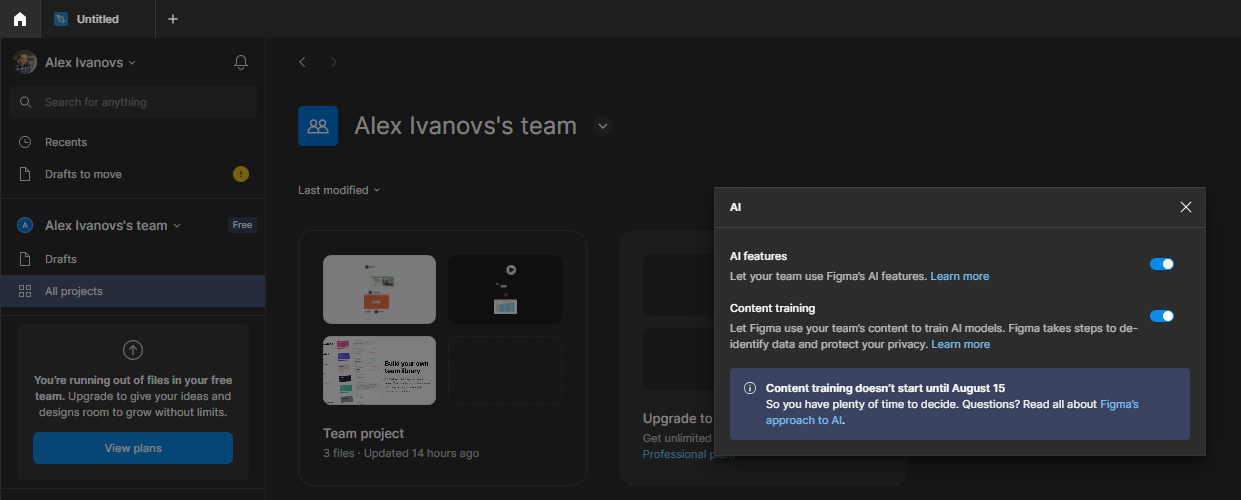Open the video file thumbnail
The width and height of the screenshot is (1241, 500).
[504, 289]
